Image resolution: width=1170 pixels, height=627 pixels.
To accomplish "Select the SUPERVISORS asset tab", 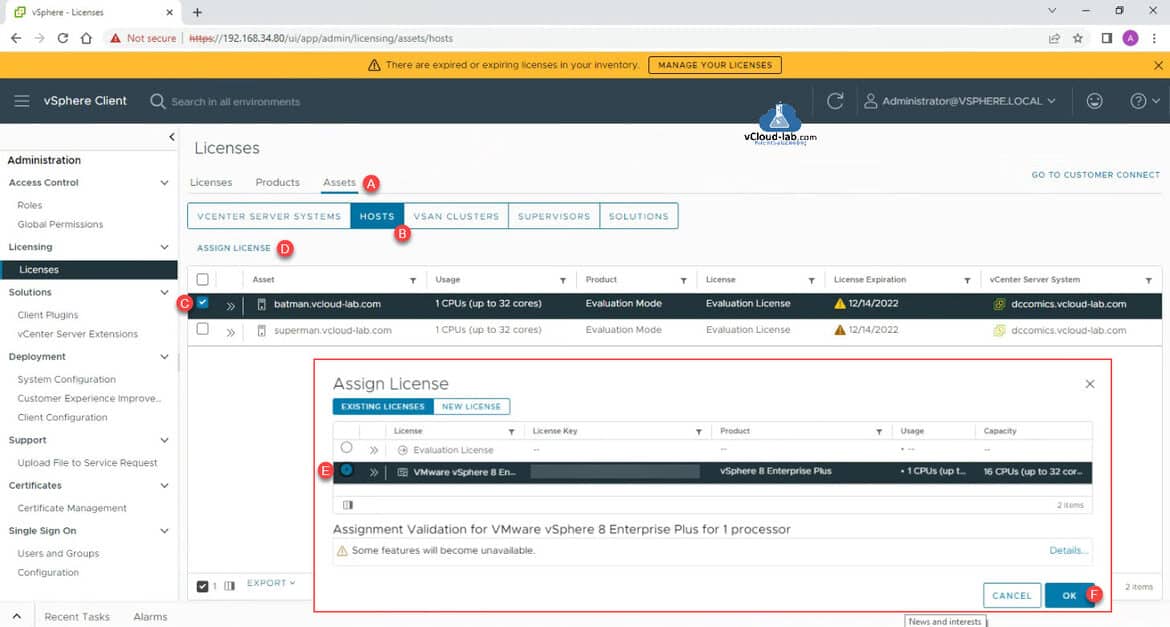I will [x=554, y=216].
